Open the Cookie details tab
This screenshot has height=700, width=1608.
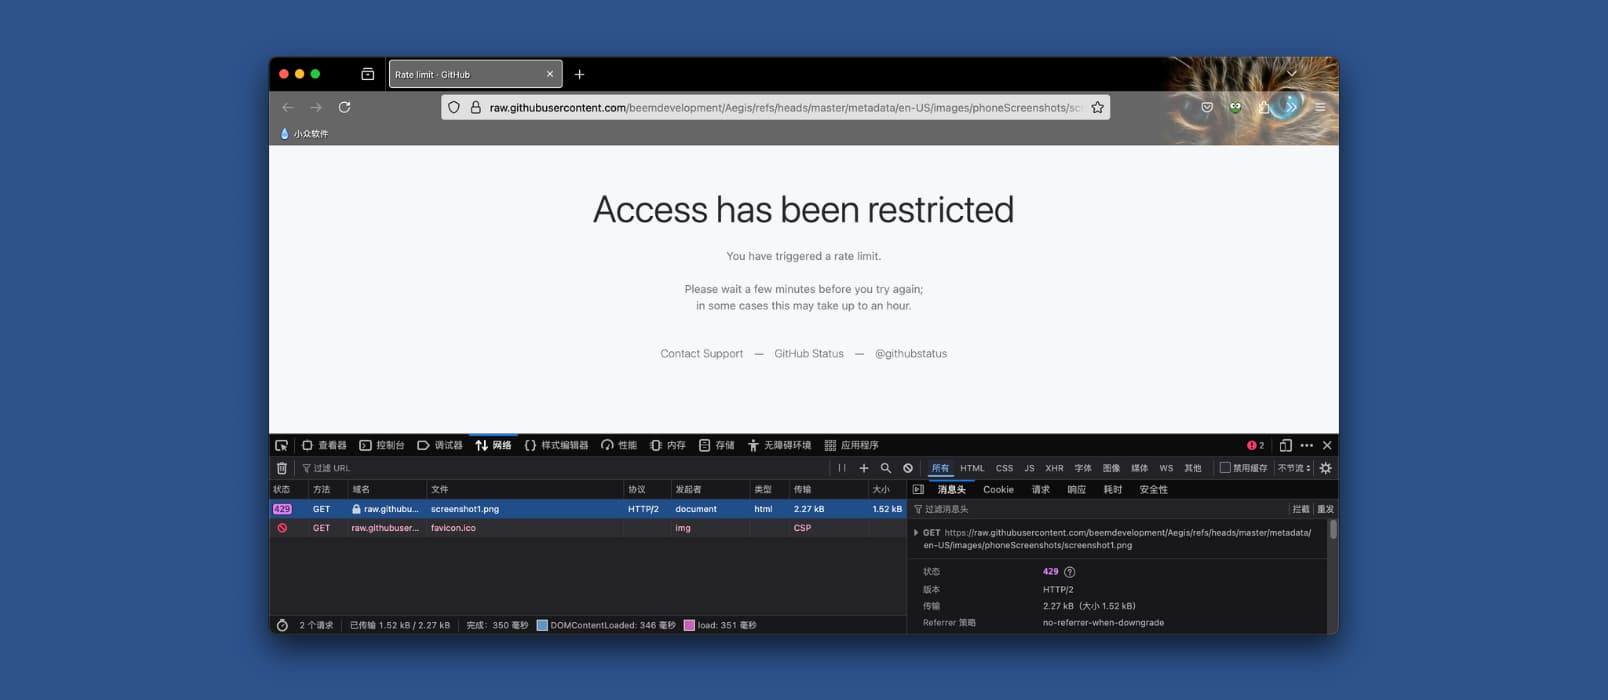998,489
